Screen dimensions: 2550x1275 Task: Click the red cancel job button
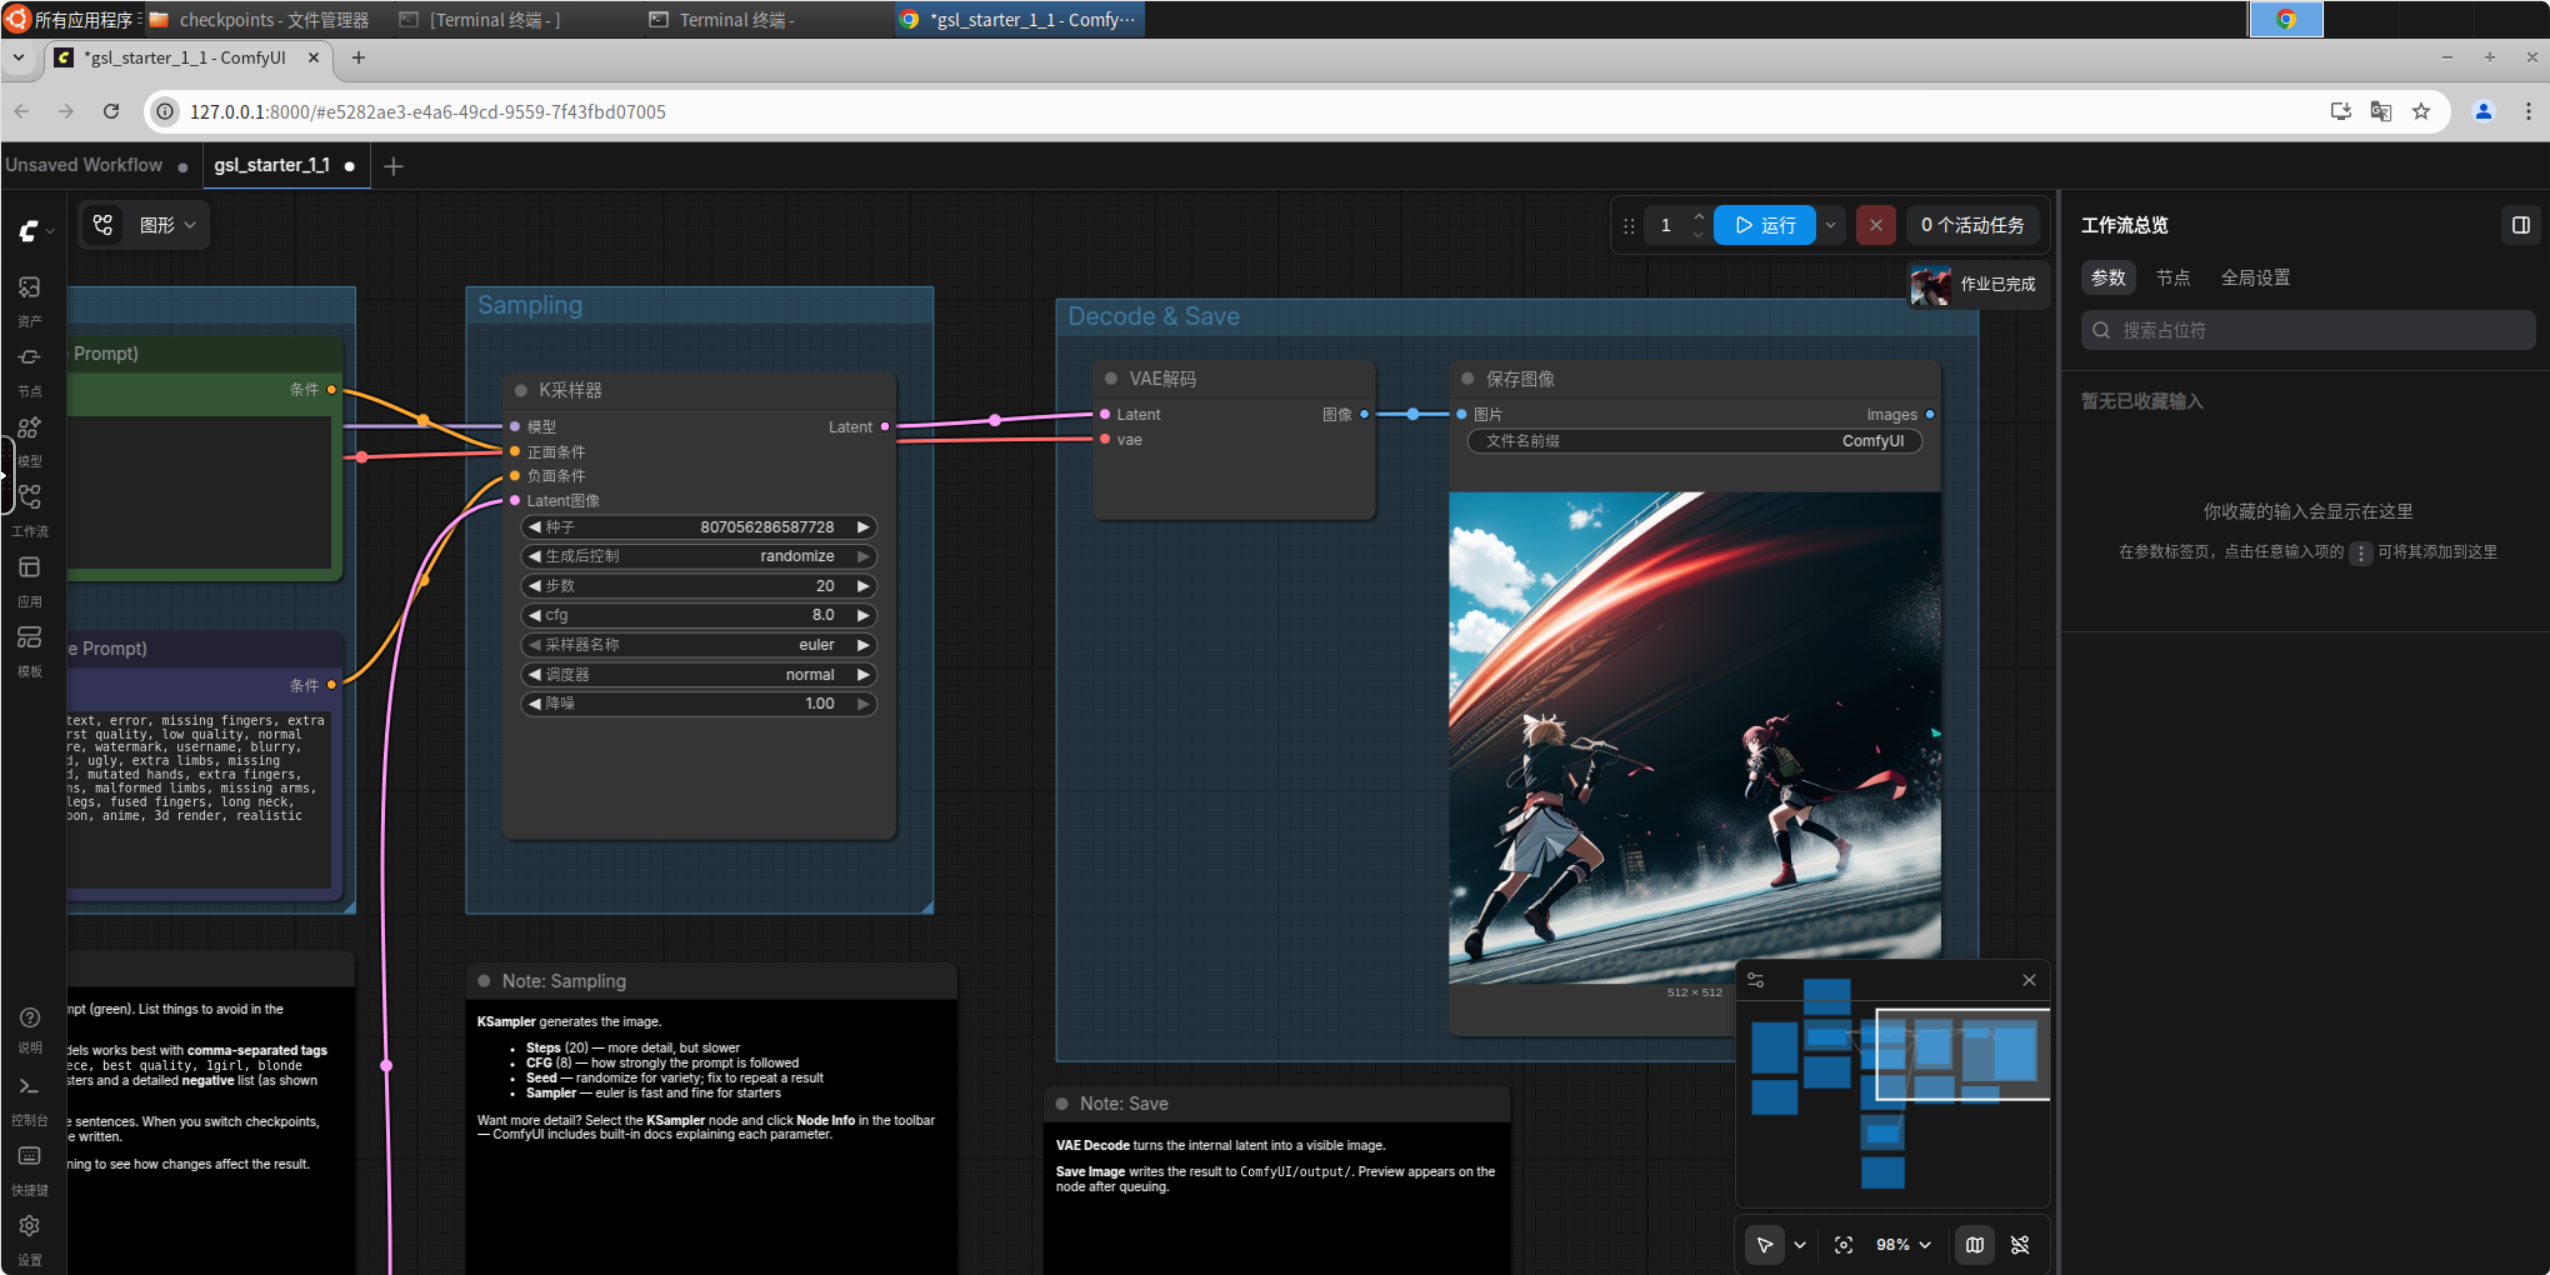tap(1875, 225)
